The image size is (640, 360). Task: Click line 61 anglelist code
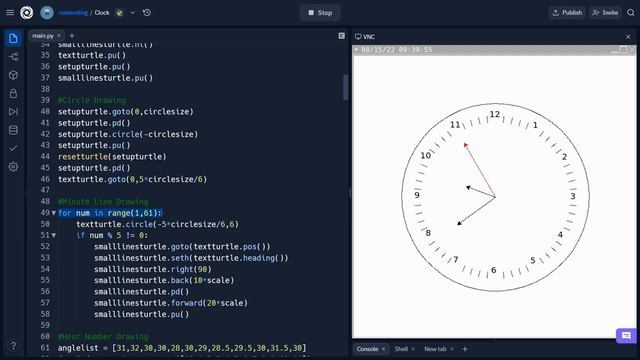(x=182, y=348)
